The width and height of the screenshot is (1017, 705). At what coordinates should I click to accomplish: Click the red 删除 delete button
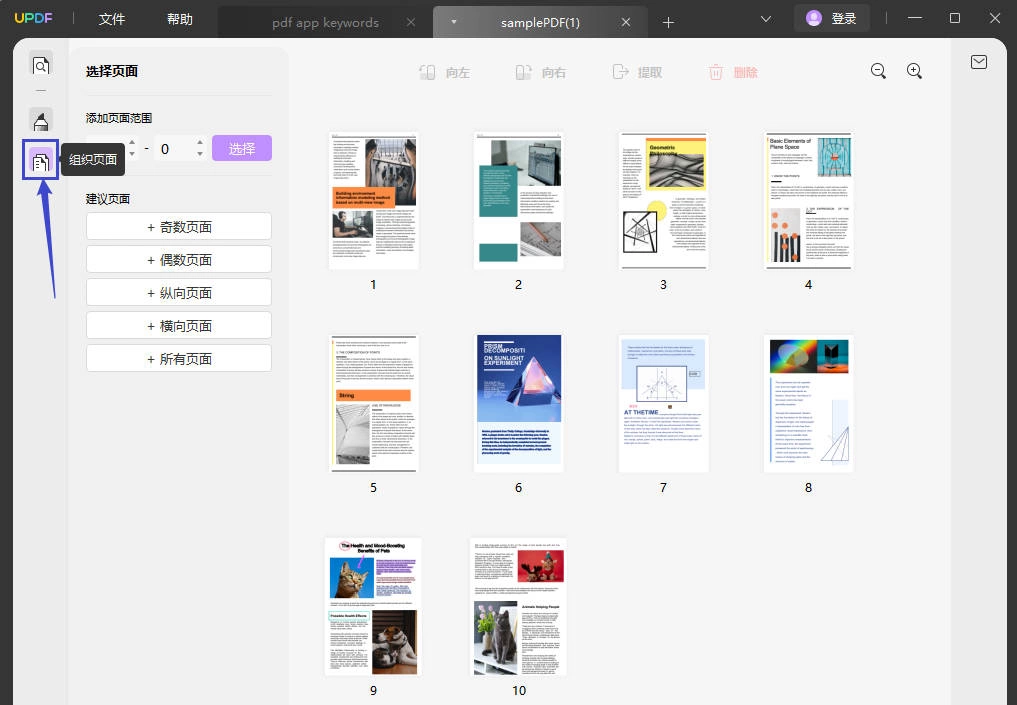[733, 73]
